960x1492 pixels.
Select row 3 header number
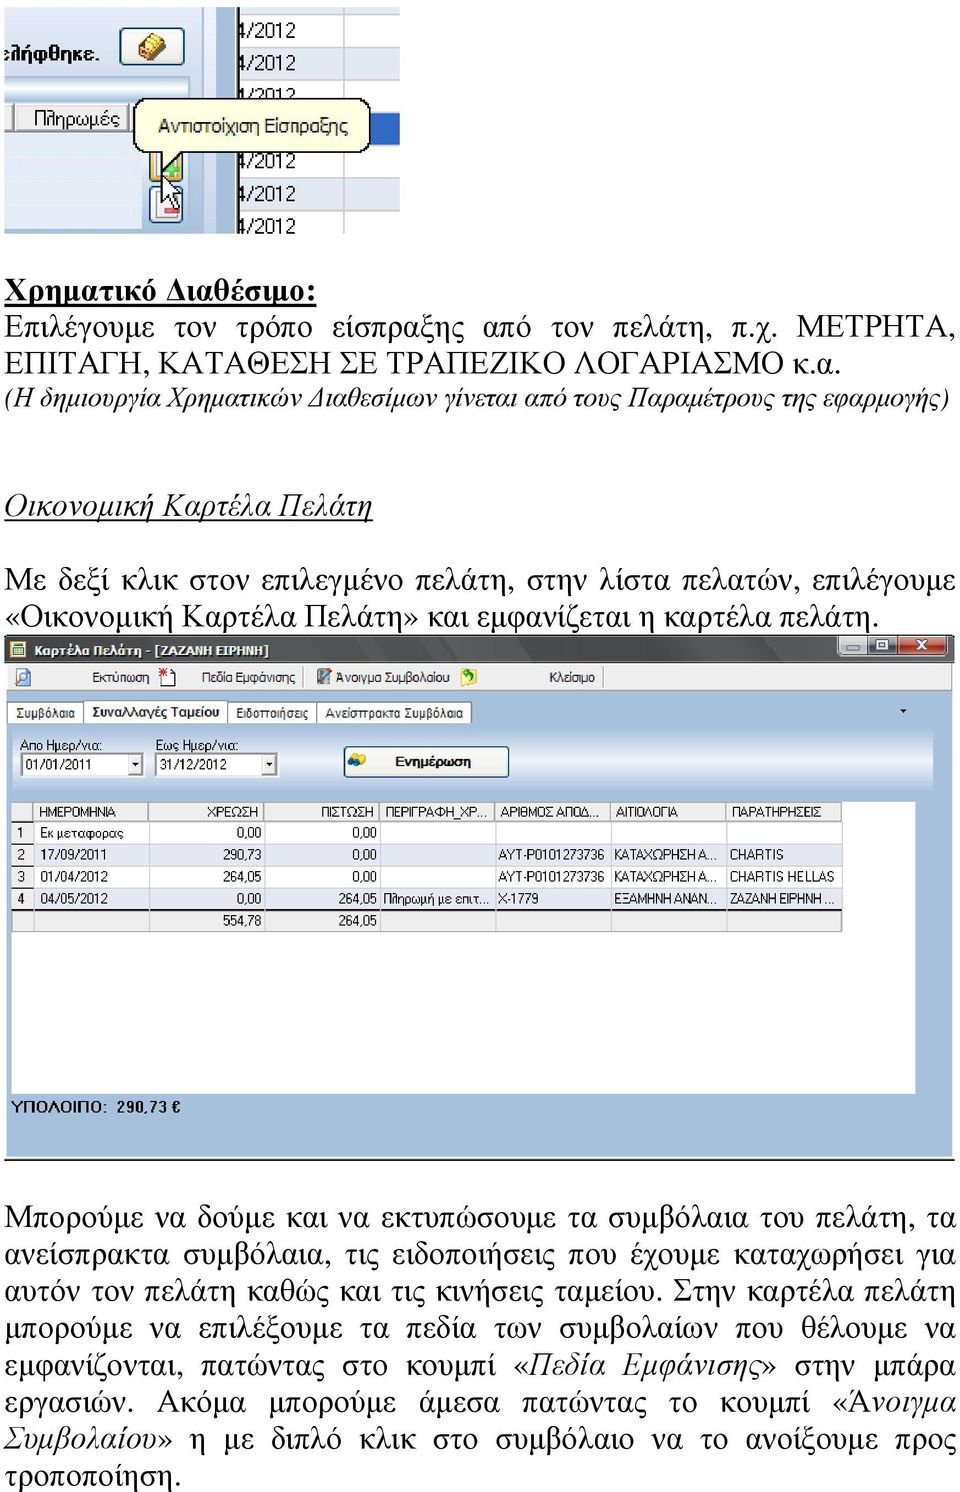[x=21, y=876]
